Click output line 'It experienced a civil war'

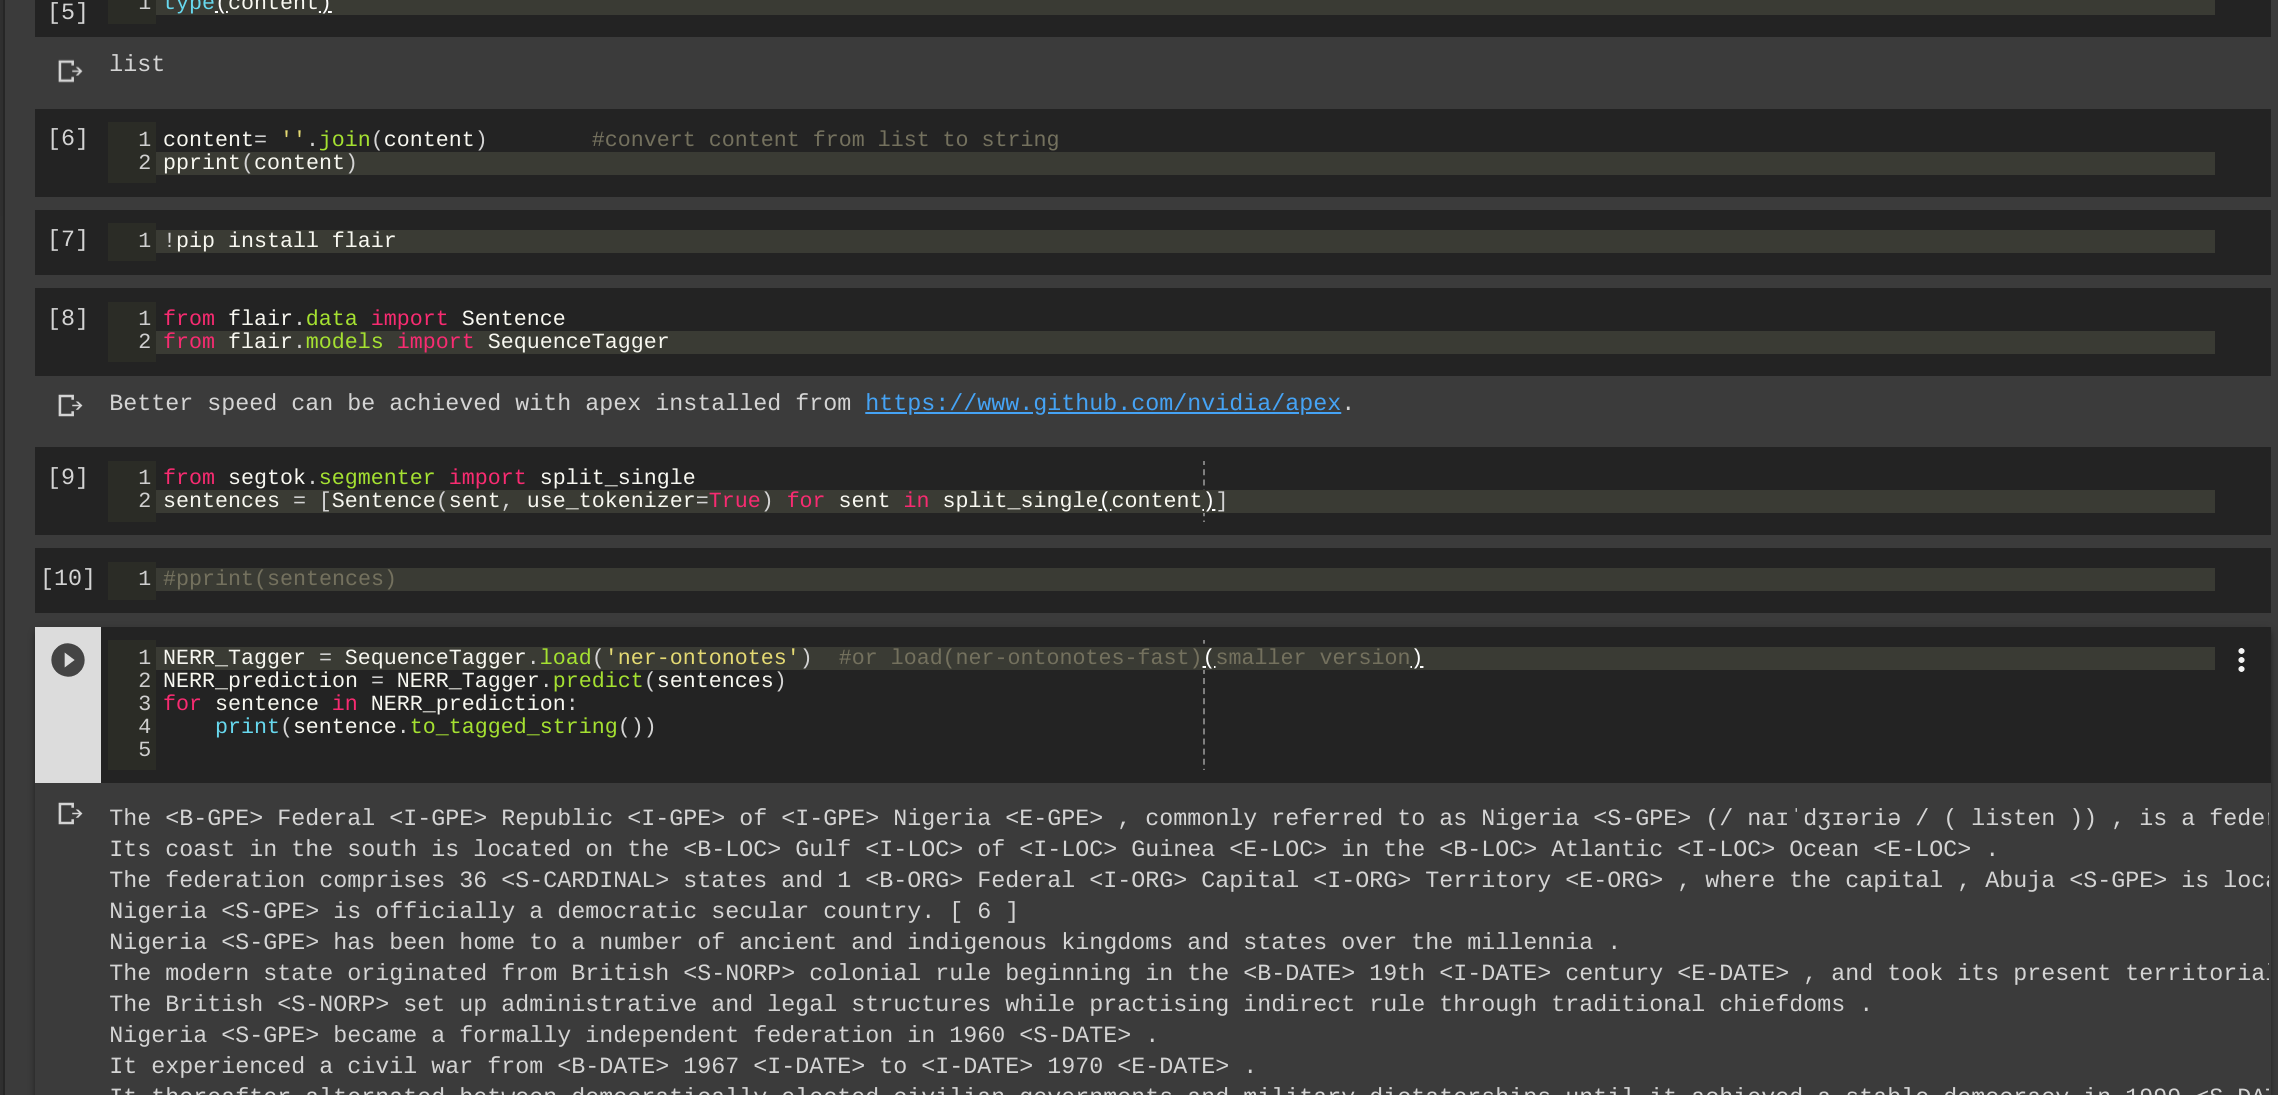[x=682, y=1066]
